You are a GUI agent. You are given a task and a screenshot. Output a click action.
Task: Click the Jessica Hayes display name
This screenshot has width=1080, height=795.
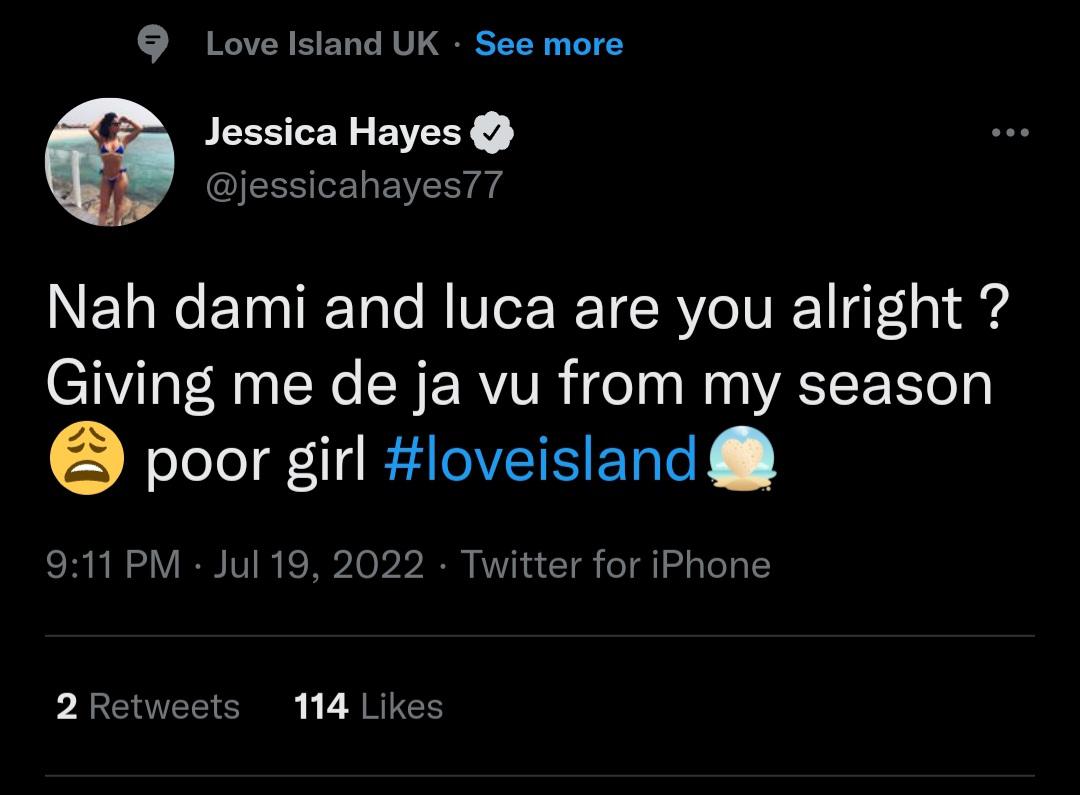333,132
